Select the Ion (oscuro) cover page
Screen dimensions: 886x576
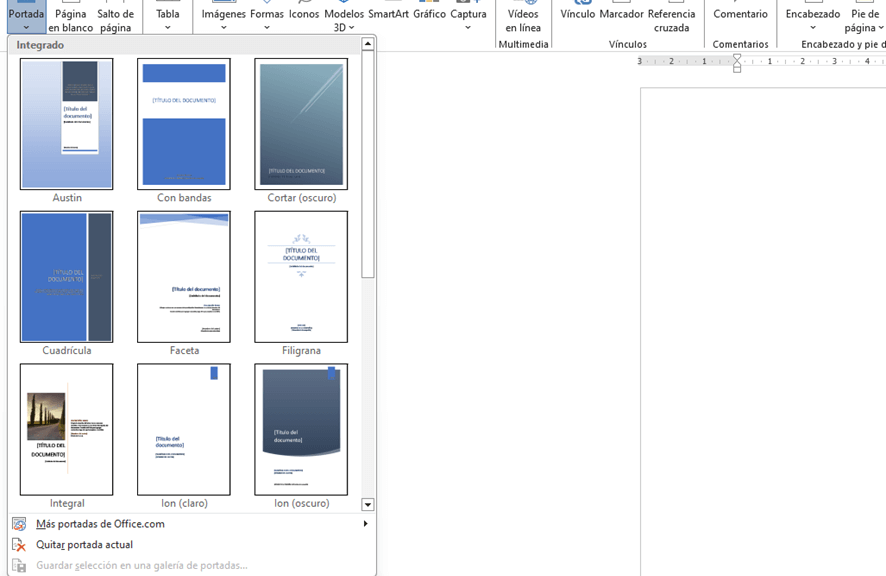tap(301, 430)
